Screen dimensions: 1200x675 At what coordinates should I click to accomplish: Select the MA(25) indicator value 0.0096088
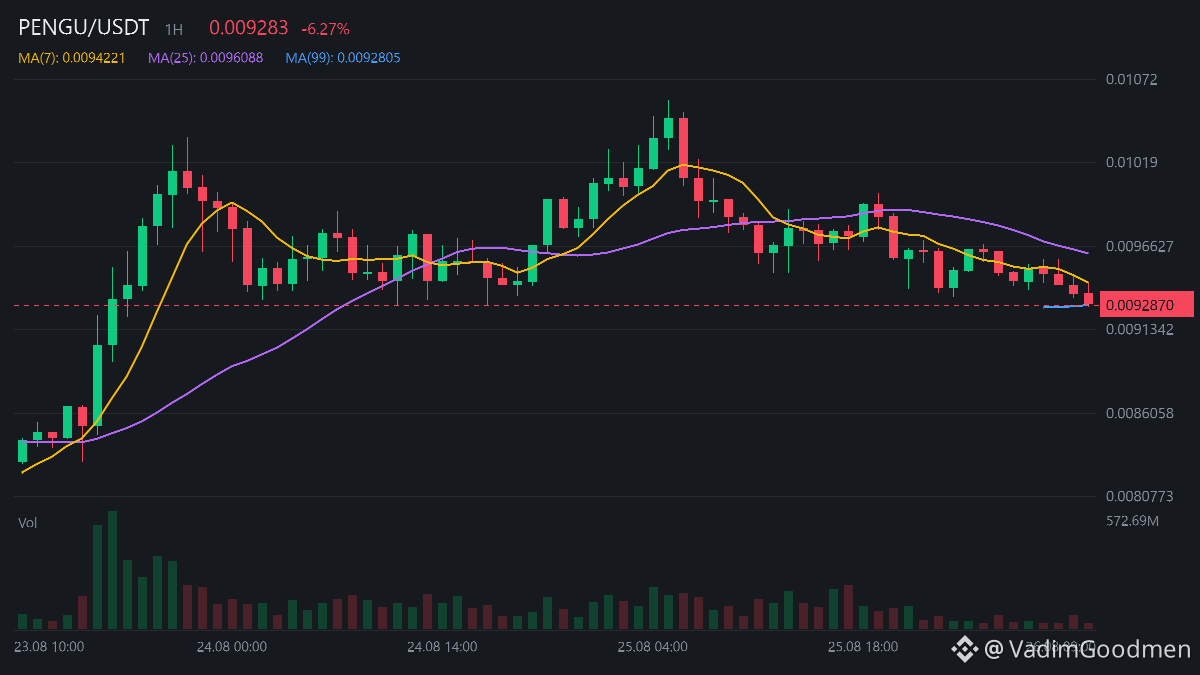tap(206, 58)
